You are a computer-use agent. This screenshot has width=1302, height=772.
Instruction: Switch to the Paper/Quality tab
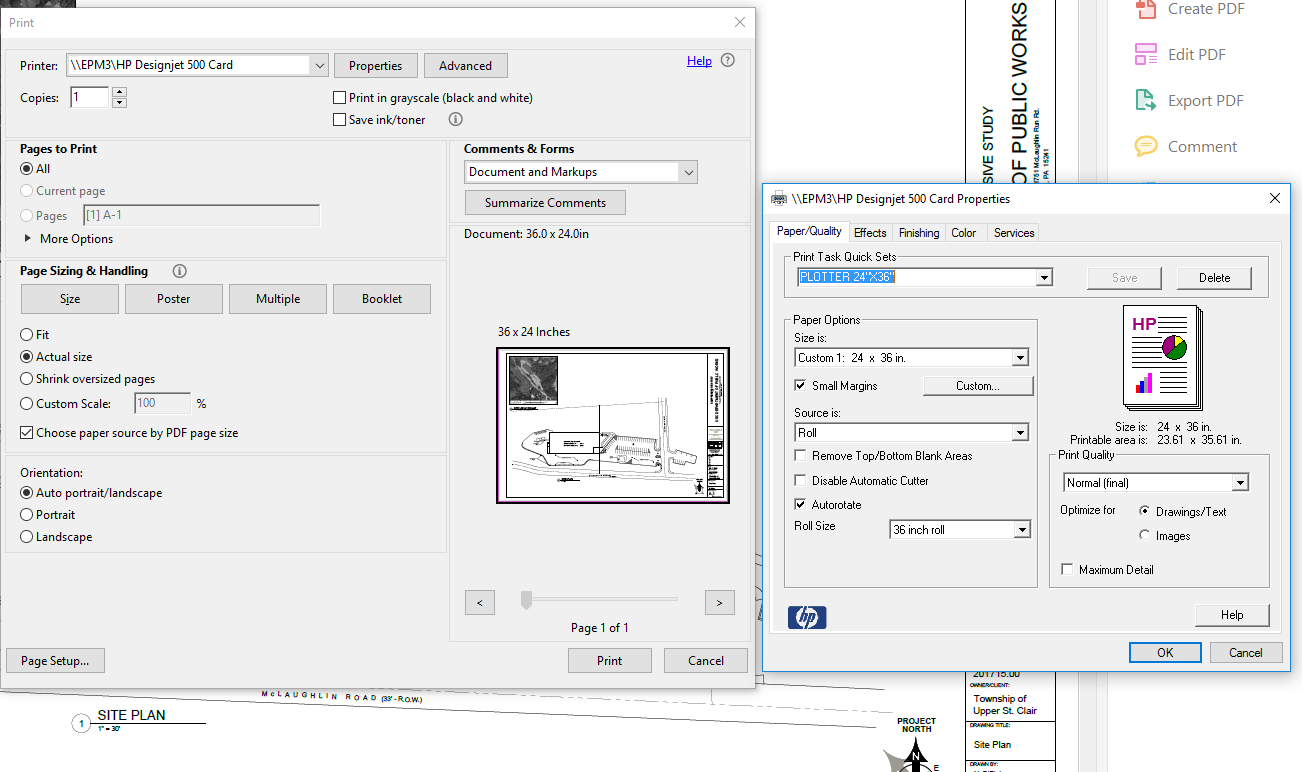click(x=810, y=231)
